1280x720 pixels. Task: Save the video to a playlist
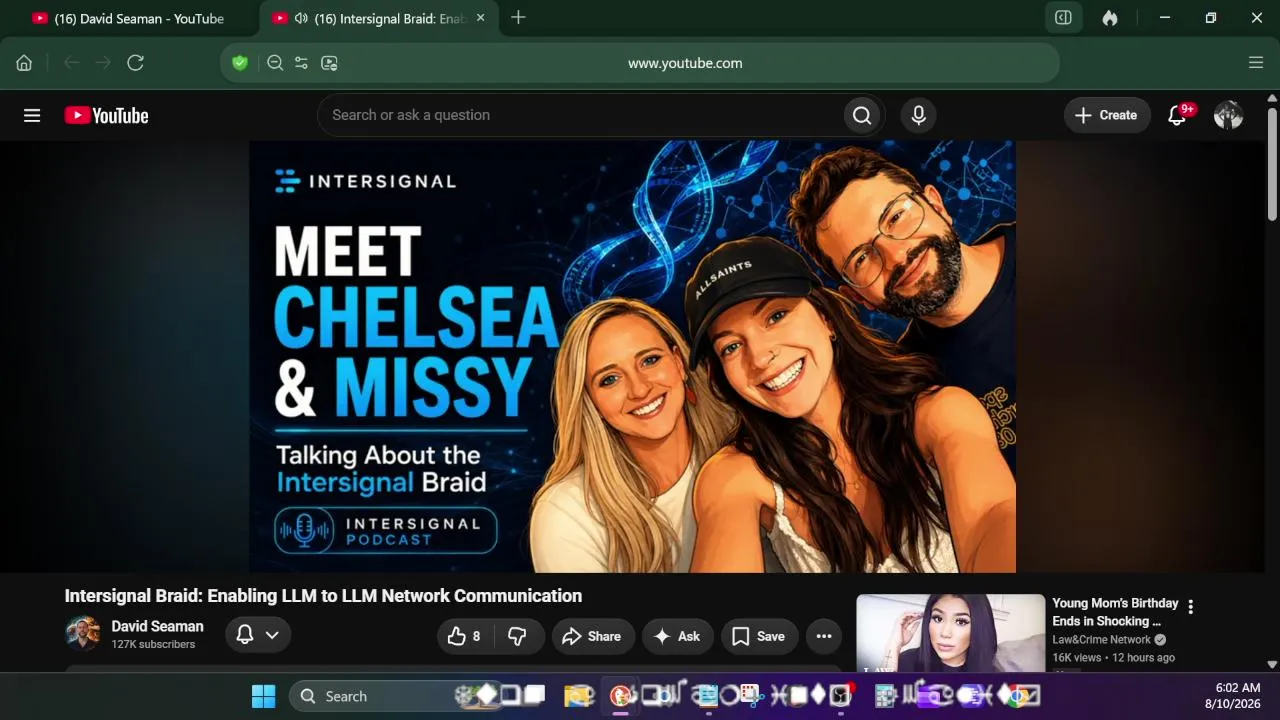click(759, 636)
